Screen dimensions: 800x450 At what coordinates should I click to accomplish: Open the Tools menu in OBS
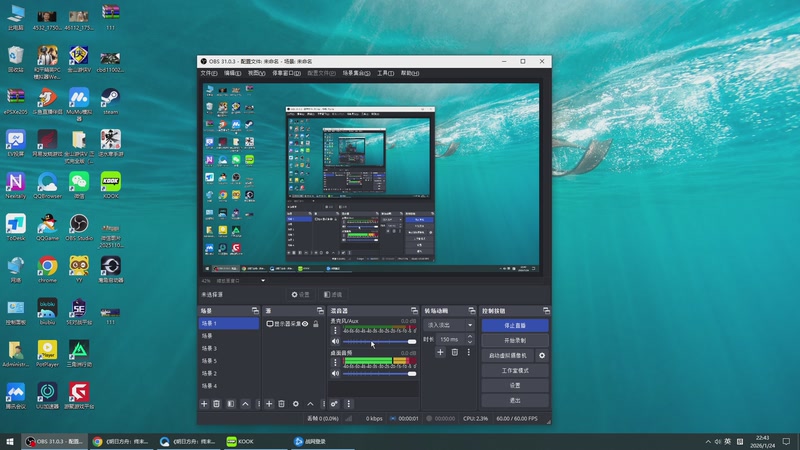pyautogui.click(x=385, y=73)
